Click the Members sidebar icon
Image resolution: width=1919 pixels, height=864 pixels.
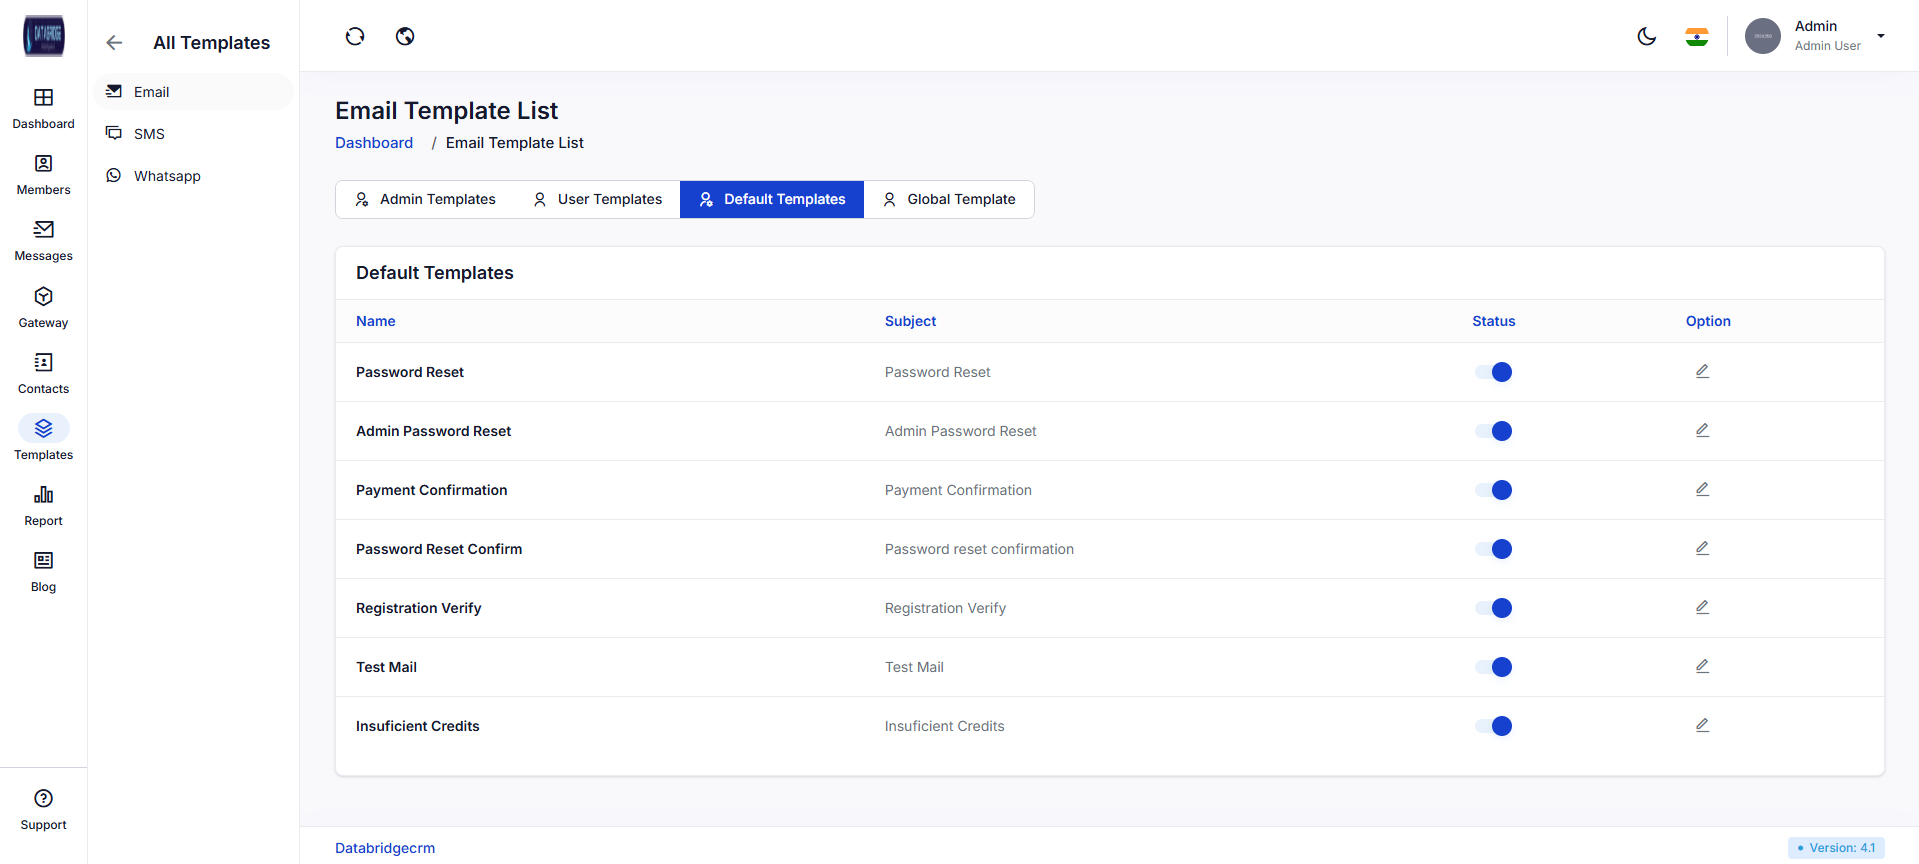tap(43, 164)
